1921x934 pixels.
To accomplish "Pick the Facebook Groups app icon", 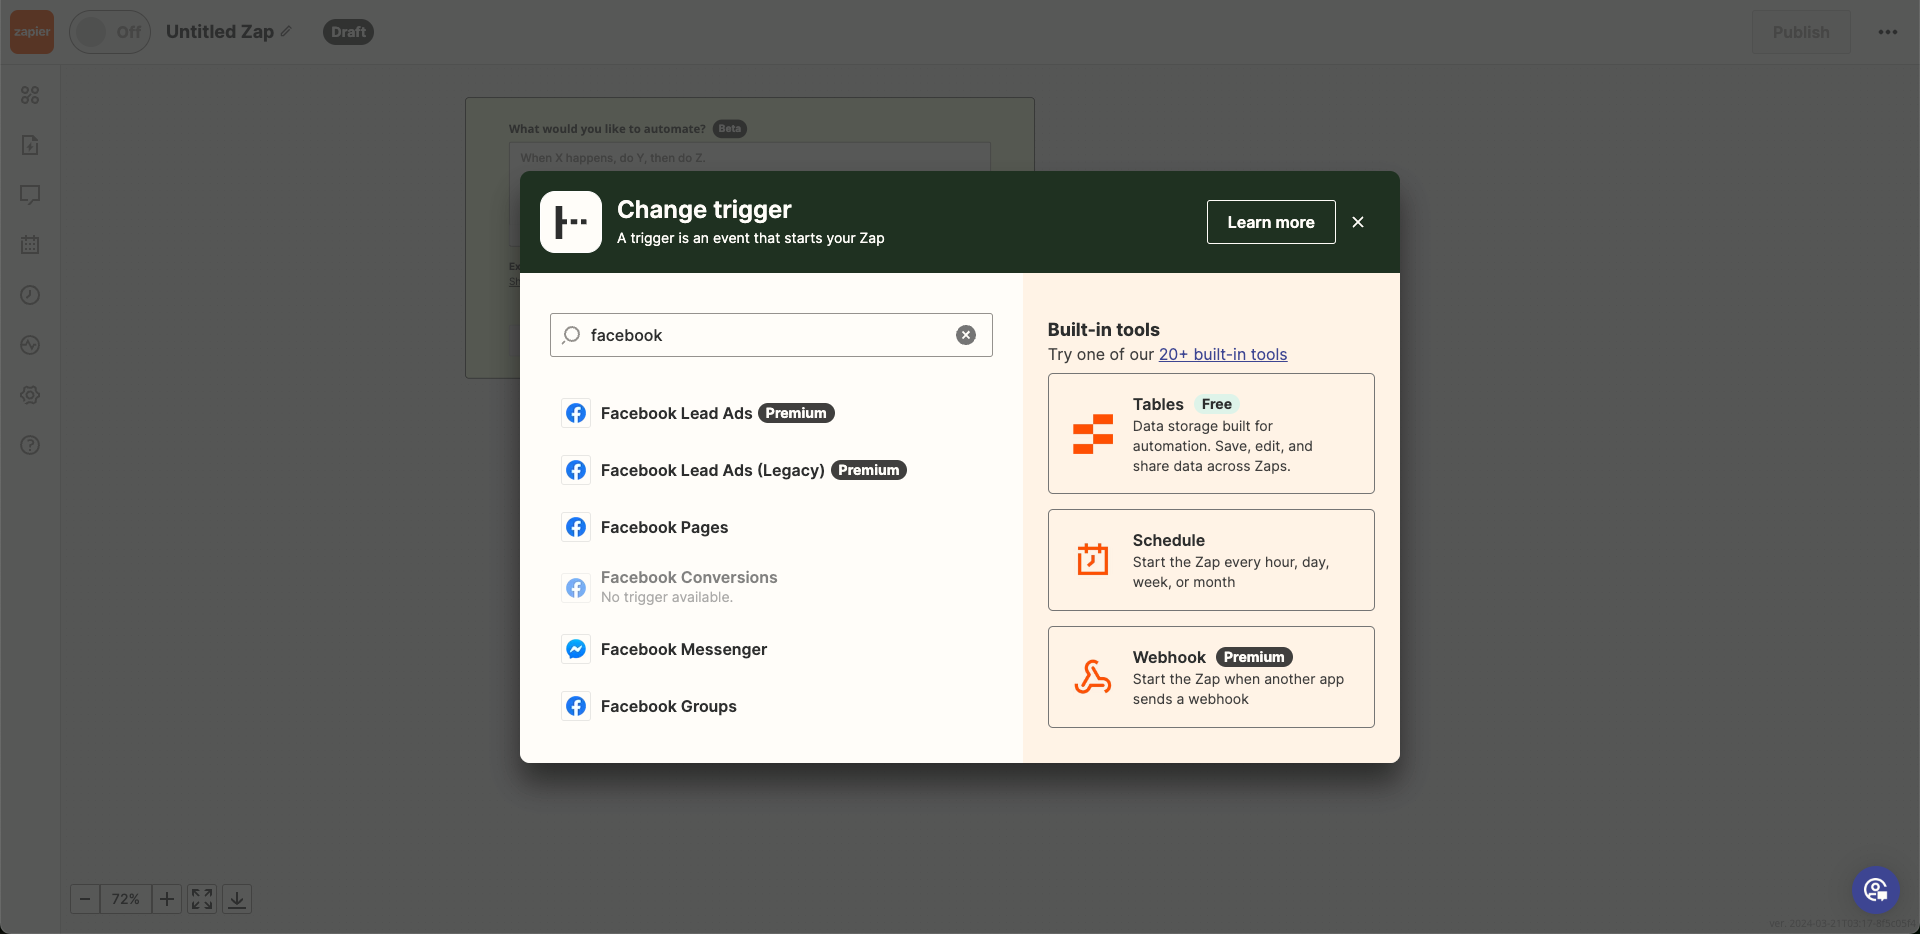I will [x=576, y=706].
